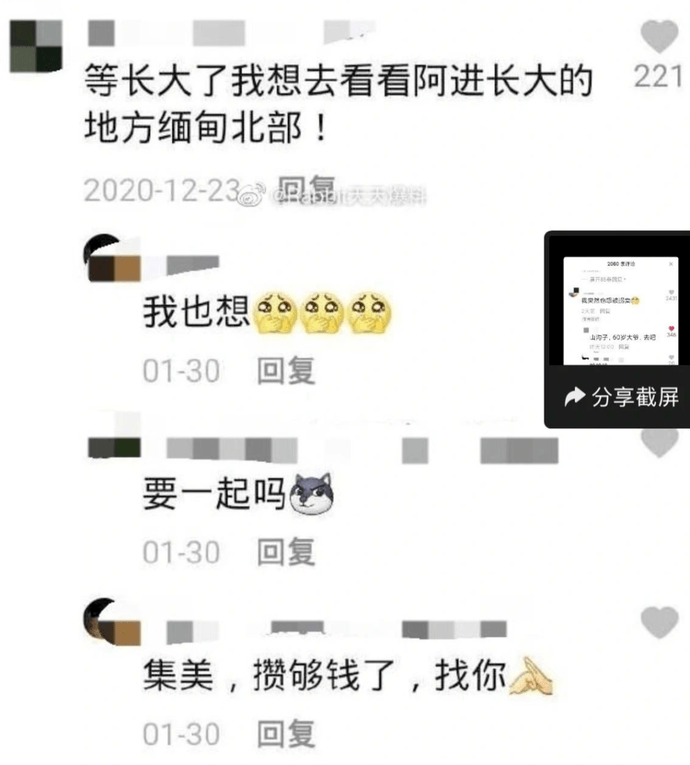
Task: Tap 分享截屏 to share the screenshot
Action: (x=635, y=397)
